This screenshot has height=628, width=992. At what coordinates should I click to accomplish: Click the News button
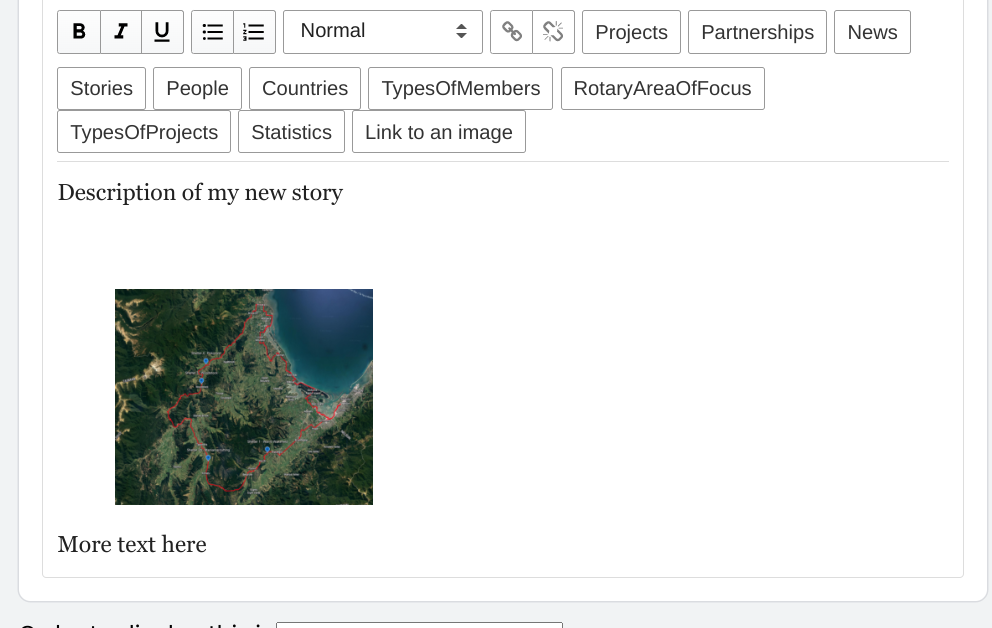pos(872,32)
